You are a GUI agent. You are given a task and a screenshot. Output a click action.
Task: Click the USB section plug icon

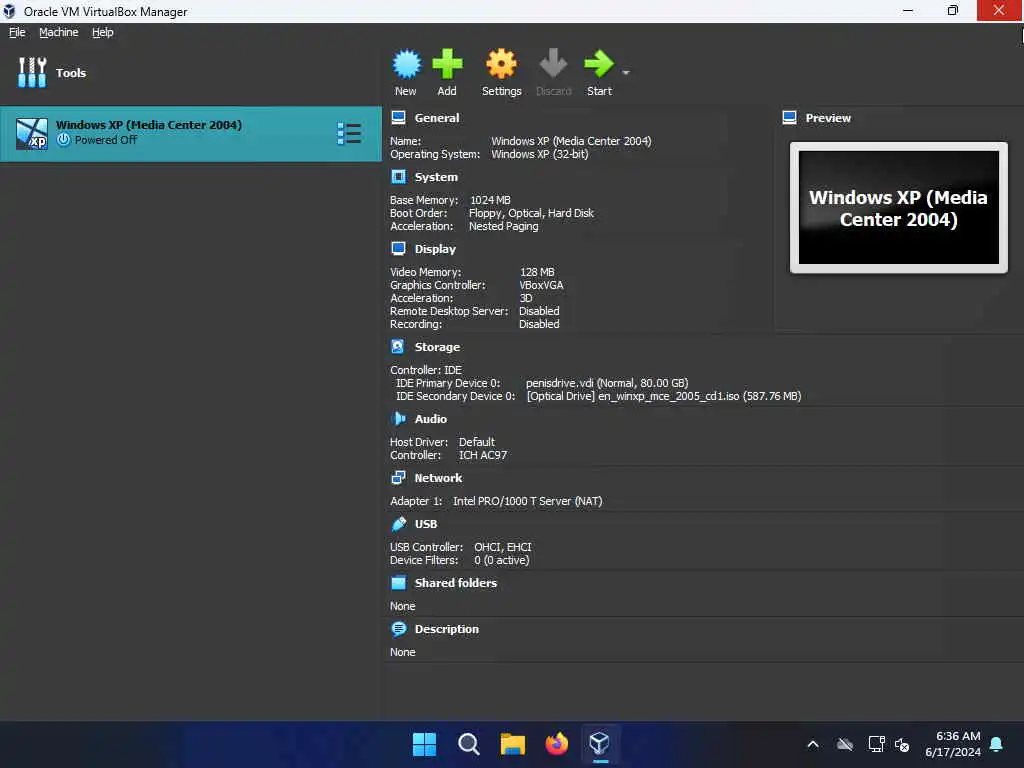click(398, 523)
